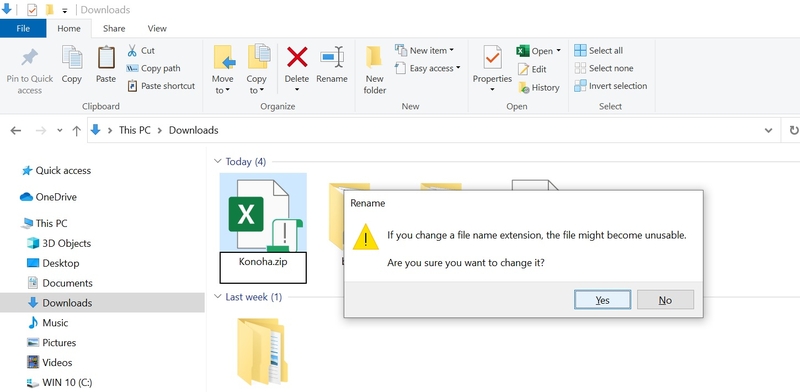Open the Move to dropdown
This screenshot has height=392, width=800.
pos(222,70)
